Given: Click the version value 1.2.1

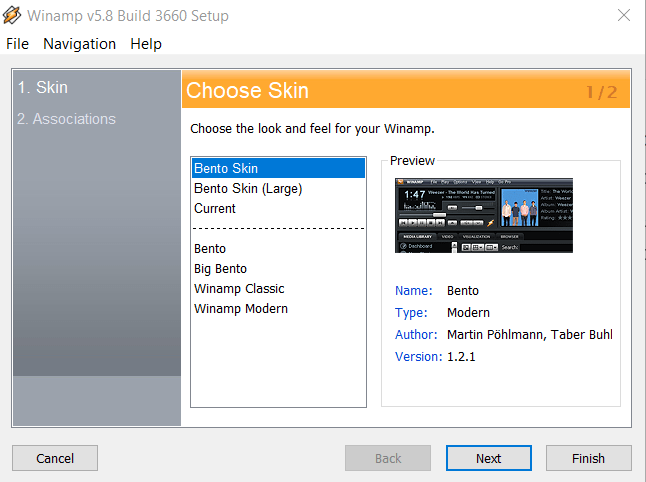Looking at the screenshot, I should [461, 356].
